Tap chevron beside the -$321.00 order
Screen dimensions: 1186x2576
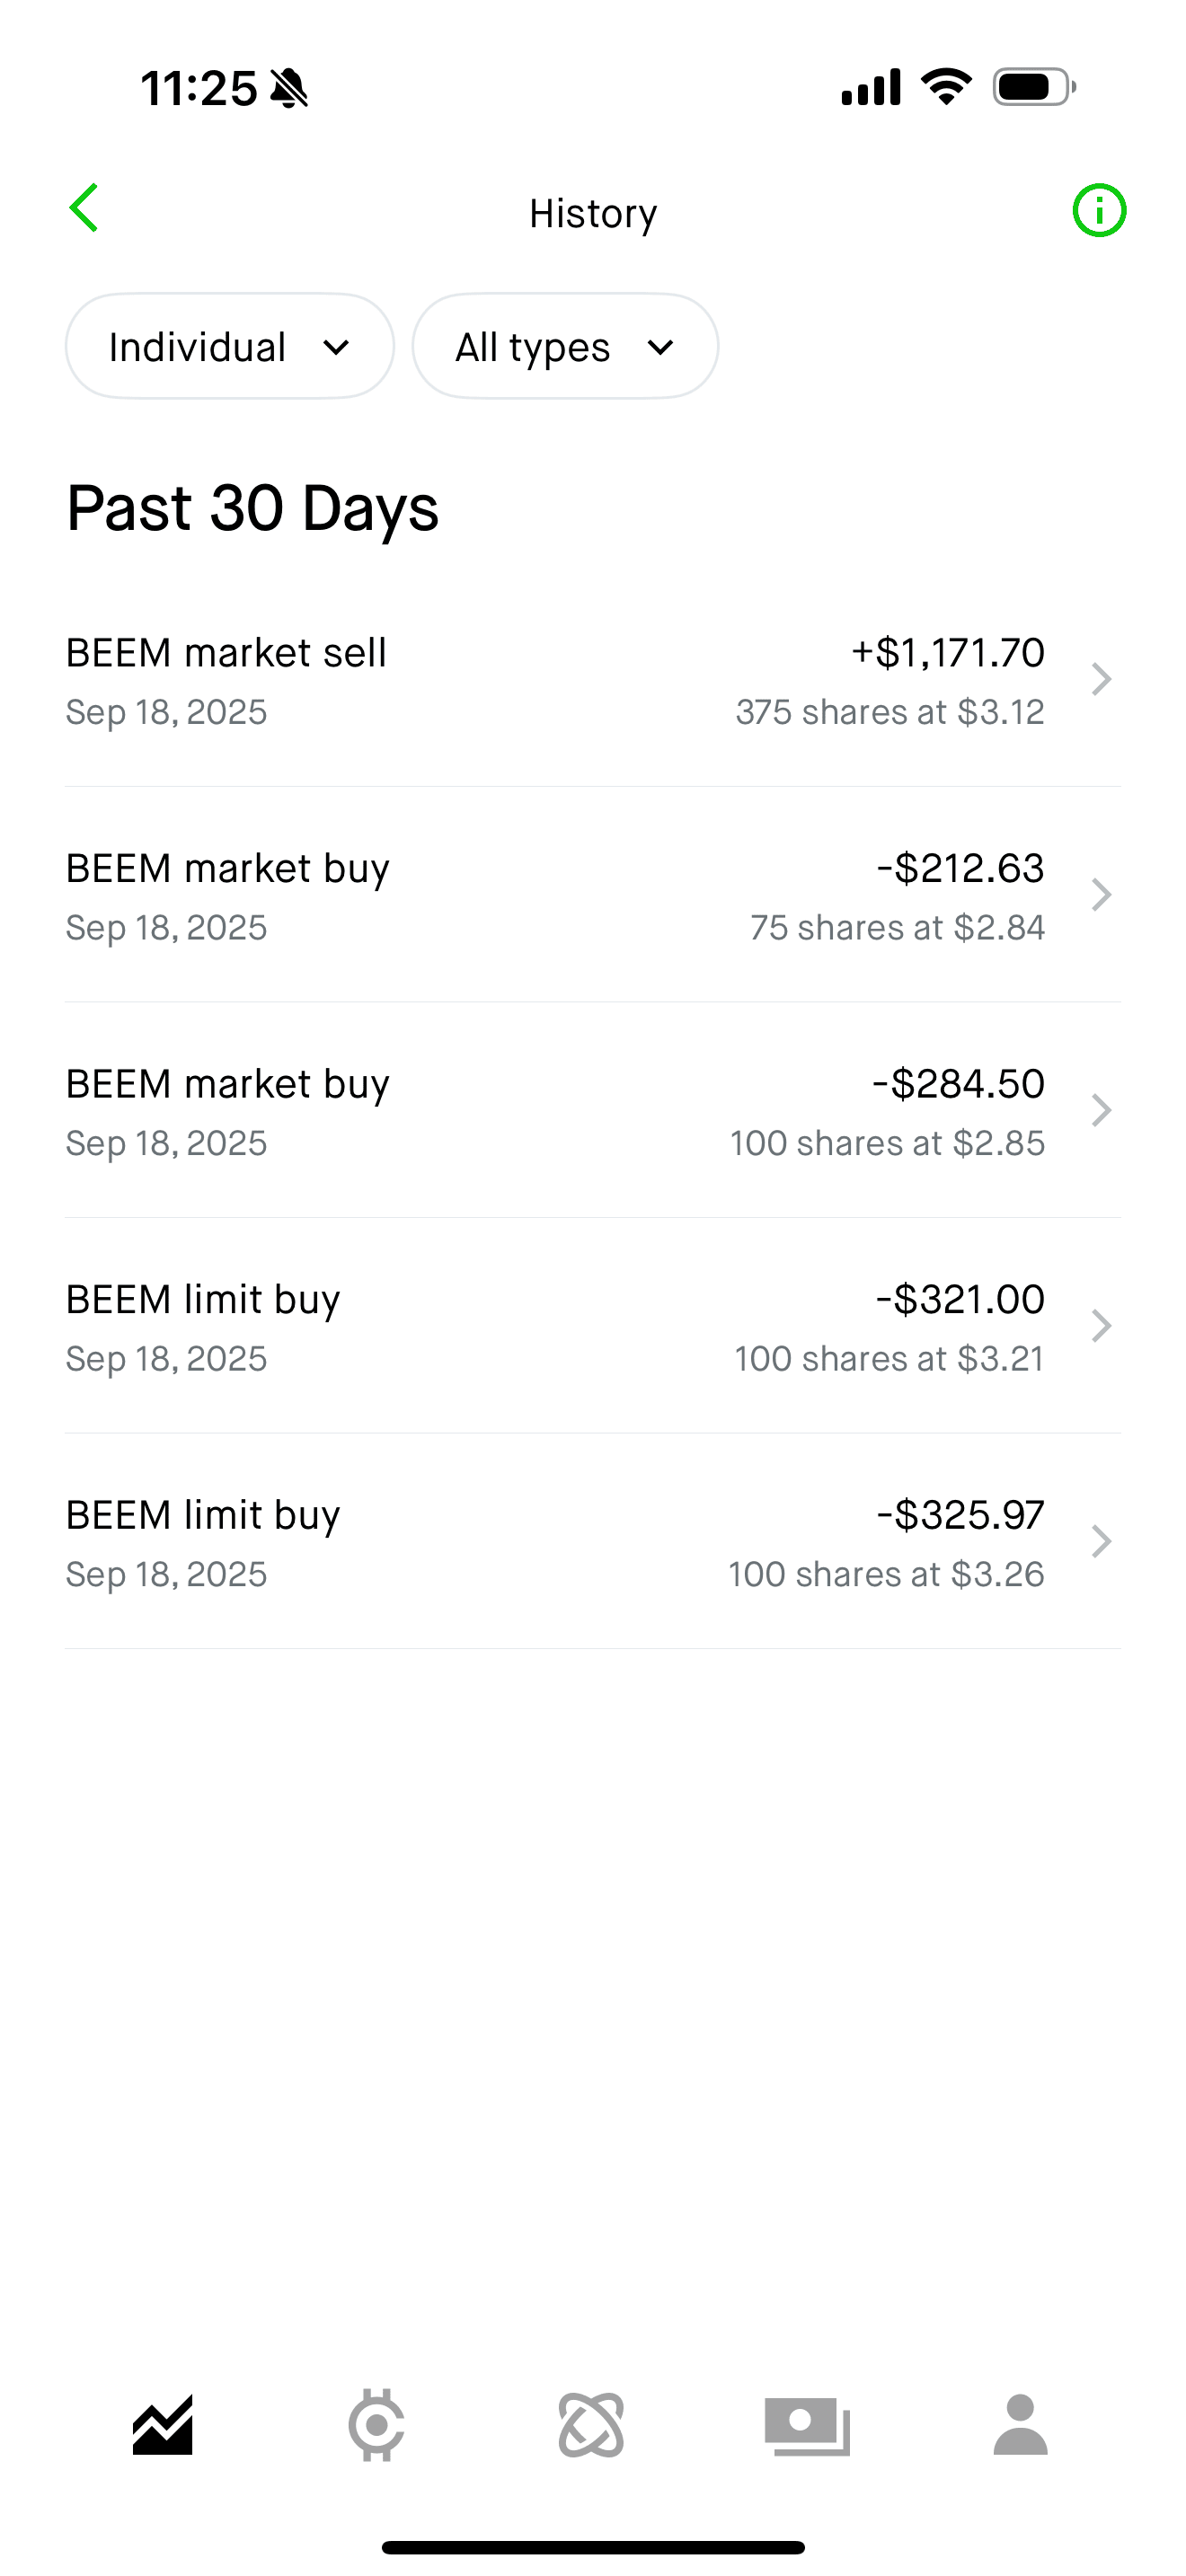pyautogui.click(x=1101, y=1326)
